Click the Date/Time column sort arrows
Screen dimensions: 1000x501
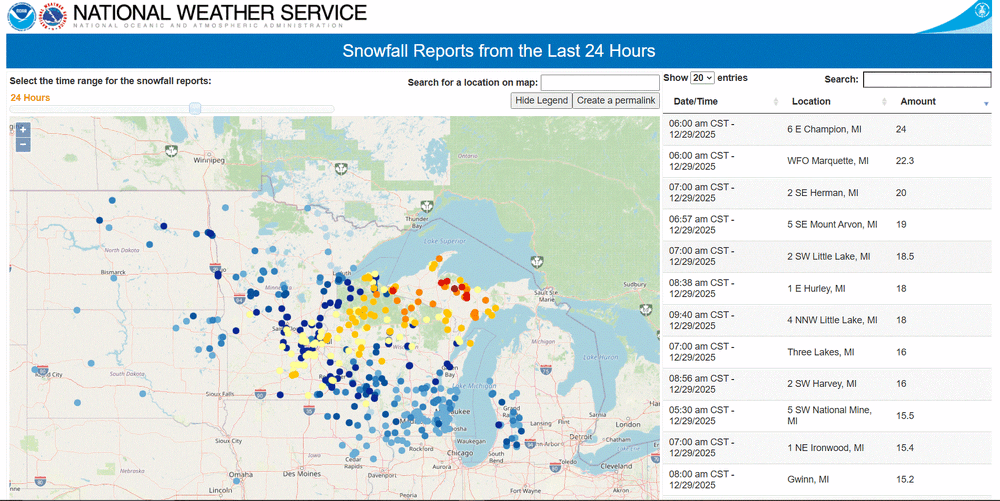pyautogui.click(x=776, y=102)
